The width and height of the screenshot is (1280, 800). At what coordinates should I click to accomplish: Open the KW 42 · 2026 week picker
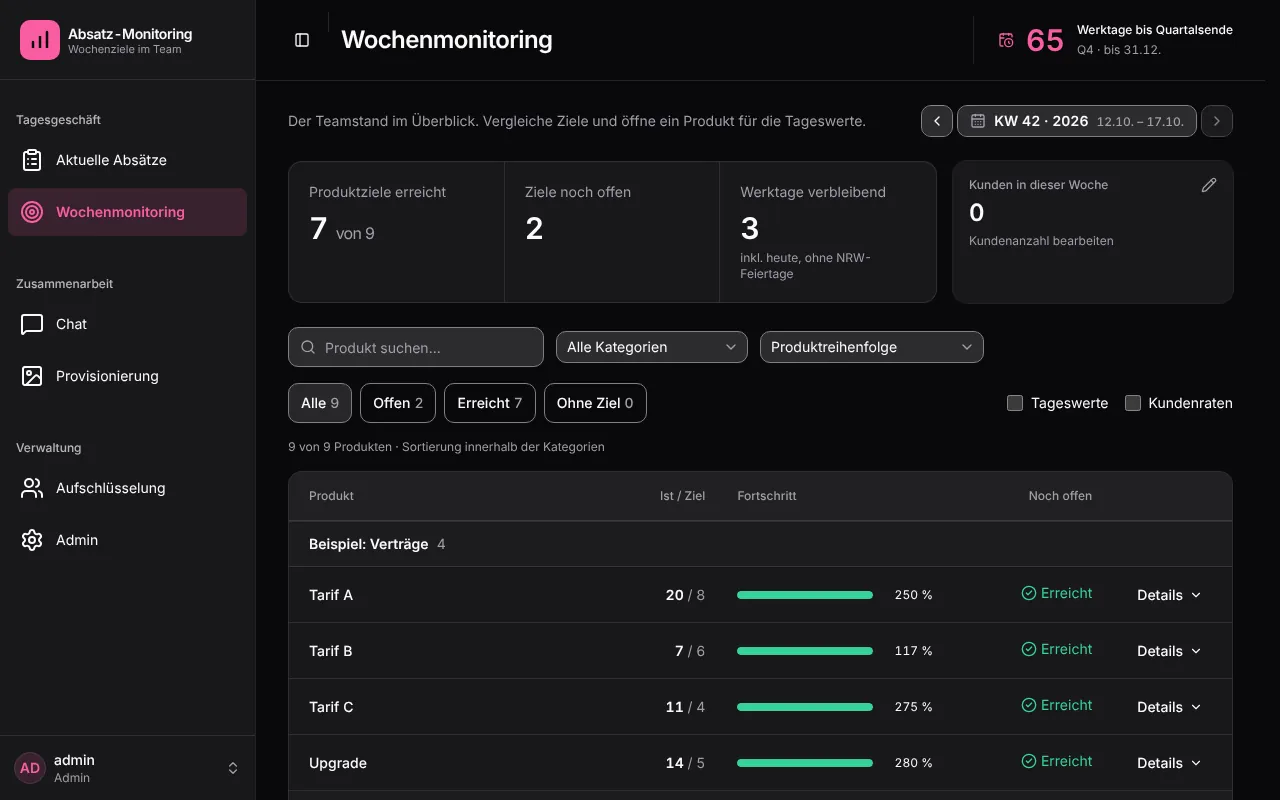pos(1077,121)
